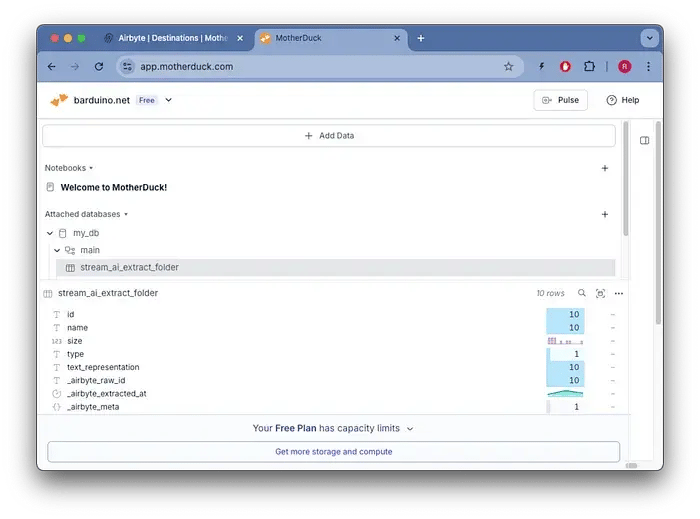
Task: Open the Chrome three-dot menu
Action: 648,66
